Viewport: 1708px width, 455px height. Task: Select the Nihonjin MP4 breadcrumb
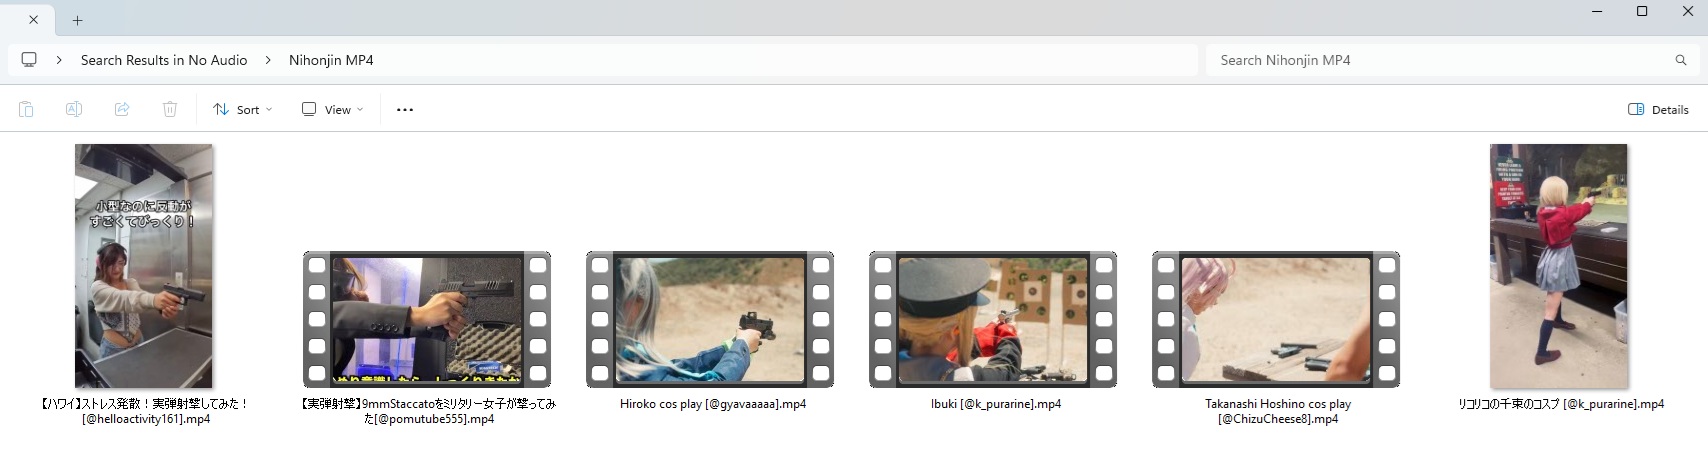[x=331, y=60]
